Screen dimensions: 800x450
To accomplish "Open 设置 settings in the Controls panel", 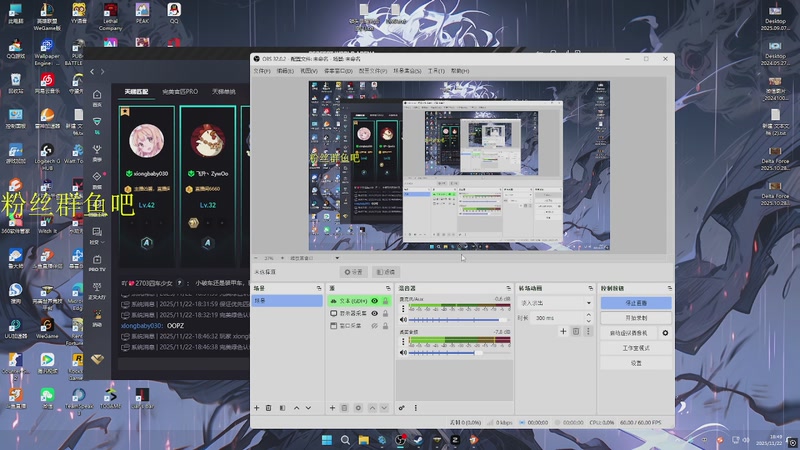I will [636, 363].
